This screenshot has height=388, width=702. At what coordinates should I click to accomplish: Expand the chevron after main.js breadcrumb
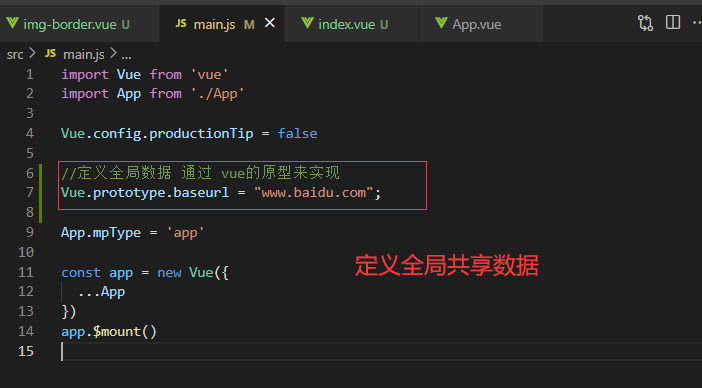coord(113,54)
